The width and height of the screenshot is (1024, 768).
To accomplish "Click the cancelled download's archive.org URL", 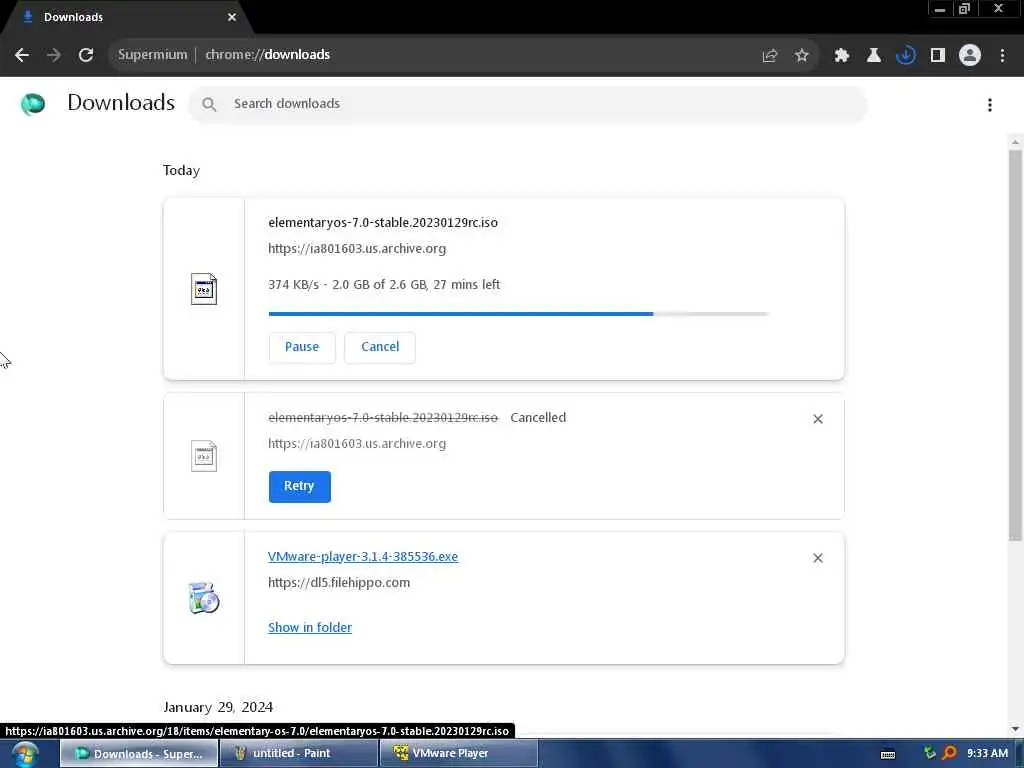I will pyautogui.click(x=357, y=443).
